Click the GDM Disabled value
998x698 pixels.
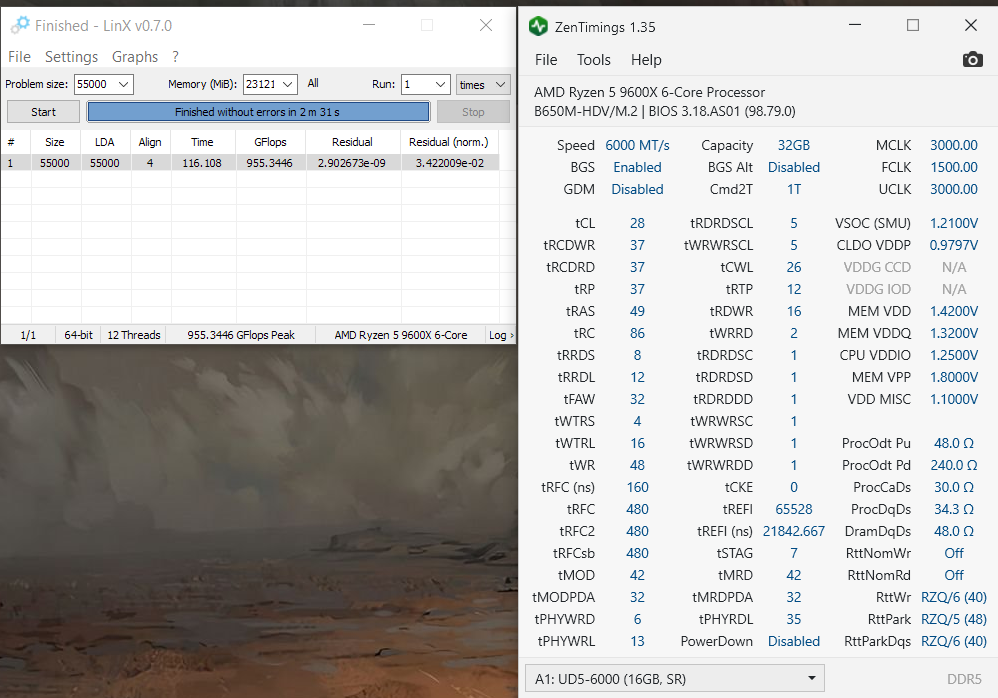pos(637,189)
